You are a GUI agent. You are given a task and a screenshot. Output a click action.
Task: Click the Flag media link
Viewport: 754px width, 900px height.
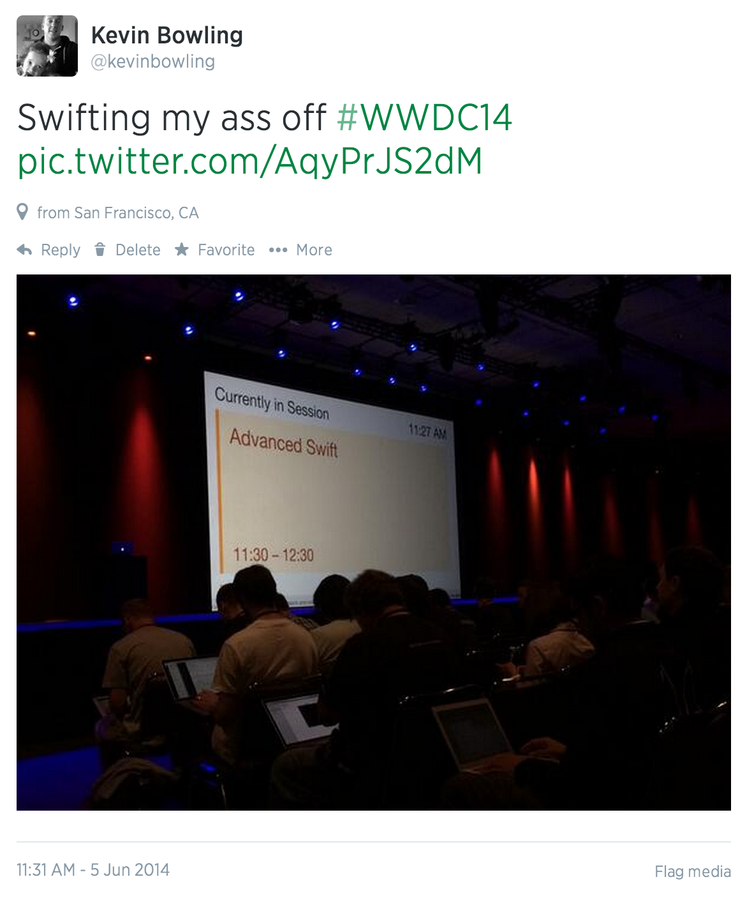coord(693,871)
